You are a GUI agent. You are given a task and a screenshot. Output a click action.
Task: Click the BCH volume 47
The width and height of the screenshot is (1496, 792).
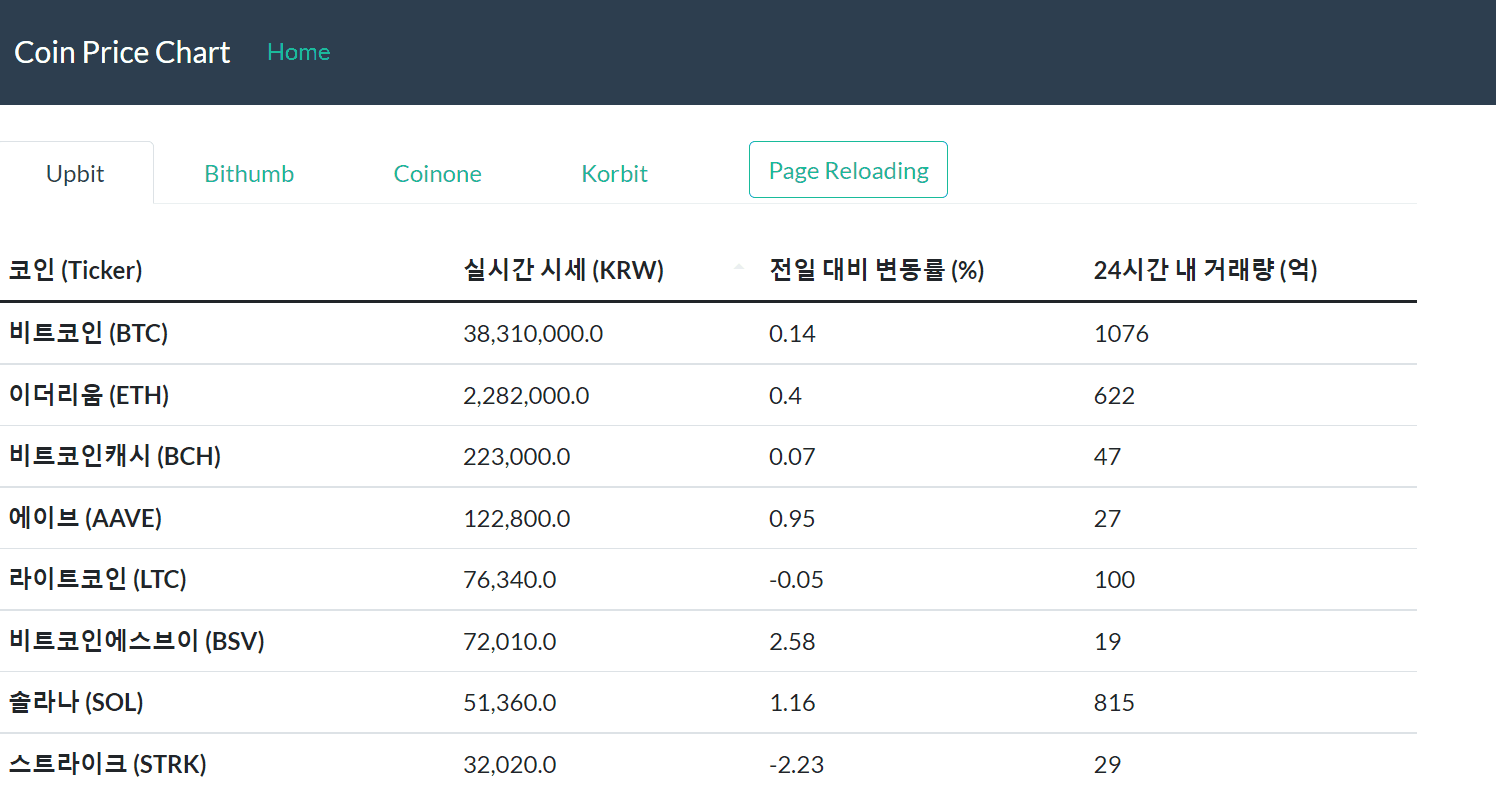click(x=1107, y=457)
